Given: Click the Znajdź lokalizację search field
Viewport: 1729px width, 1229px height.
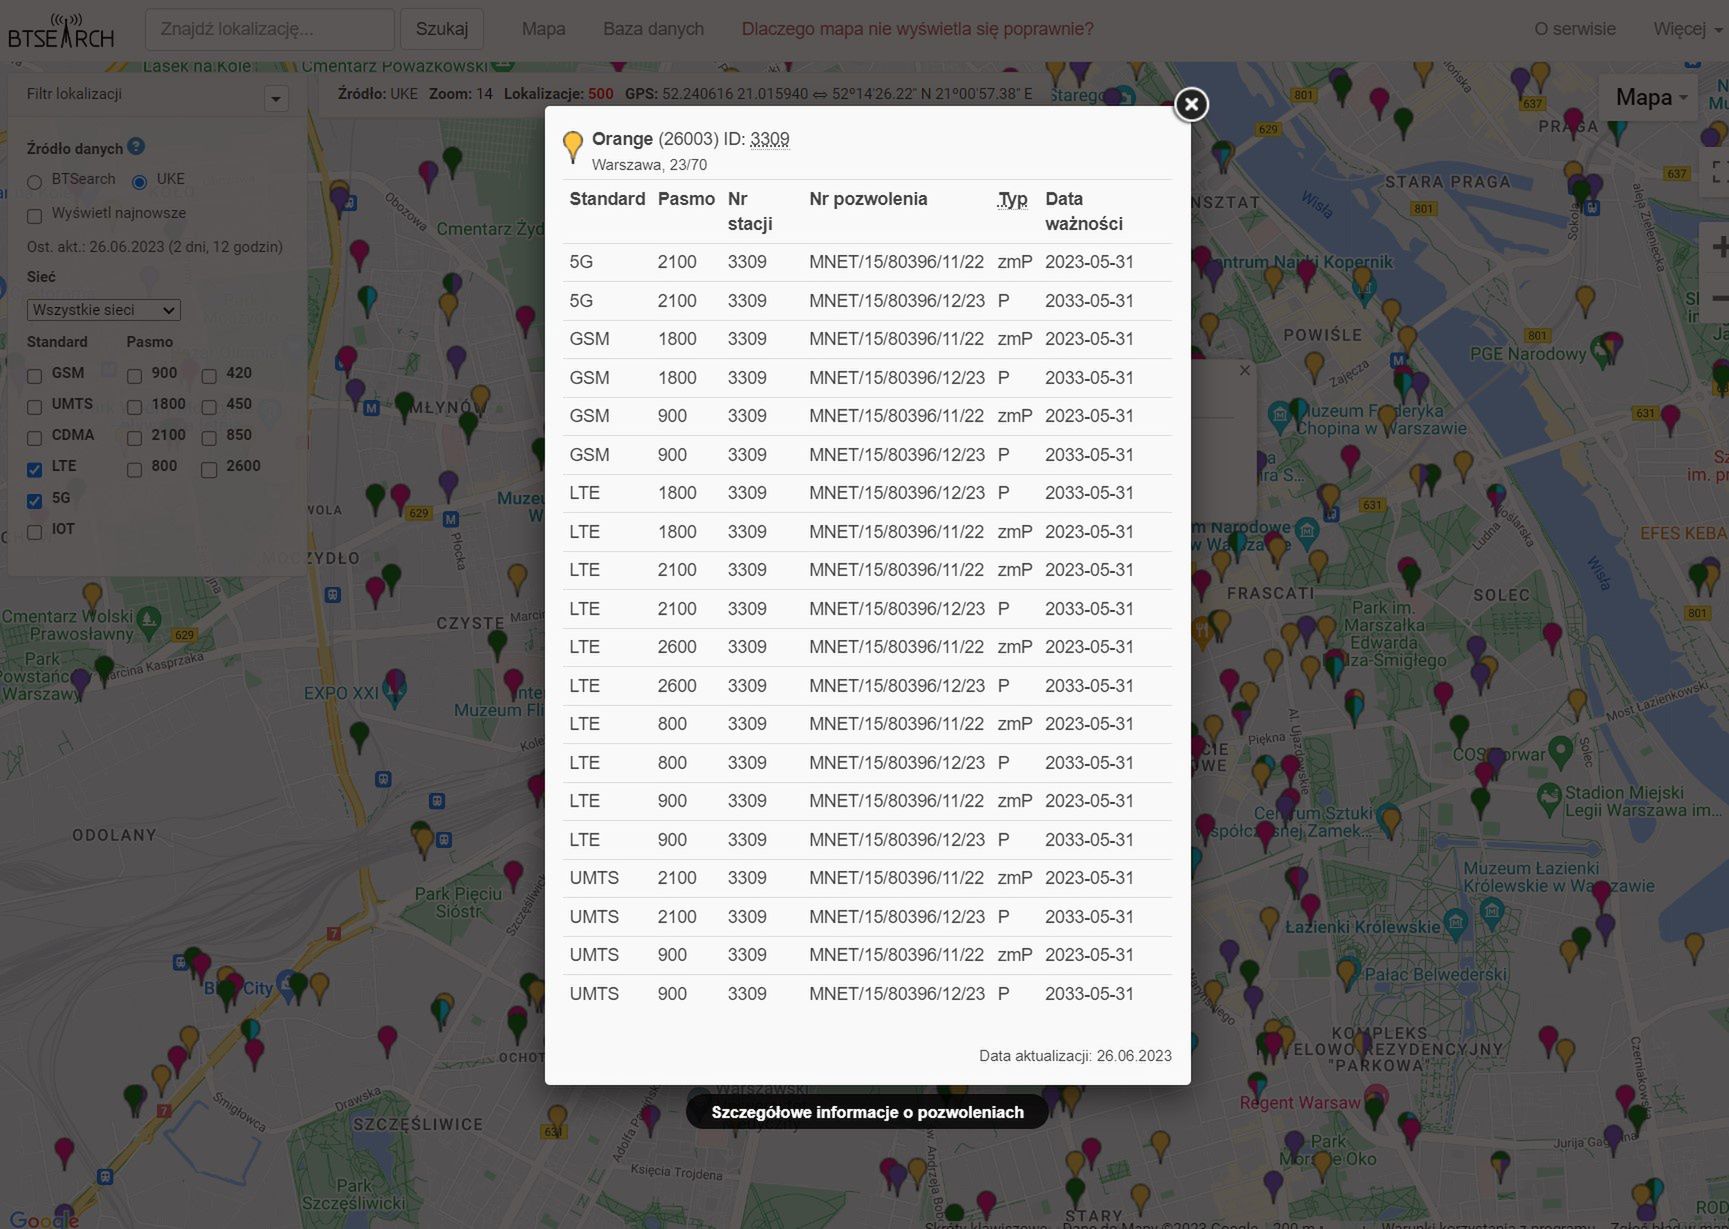Looking at the screenshot, I should pyautogui.click(x=269, y=29).
